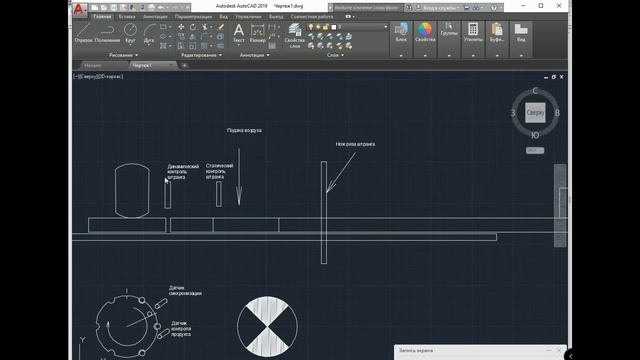Toggle the layer on/off lightbulb icon
Screen dimensions: 640x360
(x=311, y=27)
